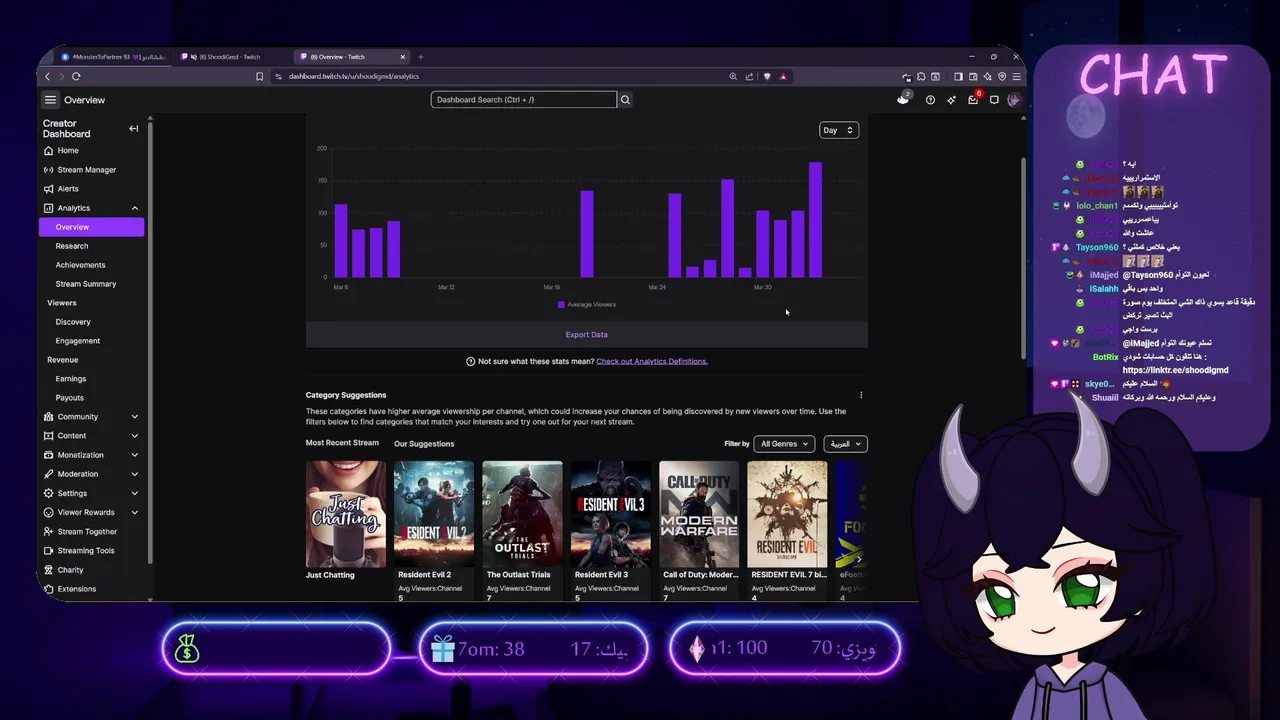Open Alerts from the sidebar

tap(68, 189)
